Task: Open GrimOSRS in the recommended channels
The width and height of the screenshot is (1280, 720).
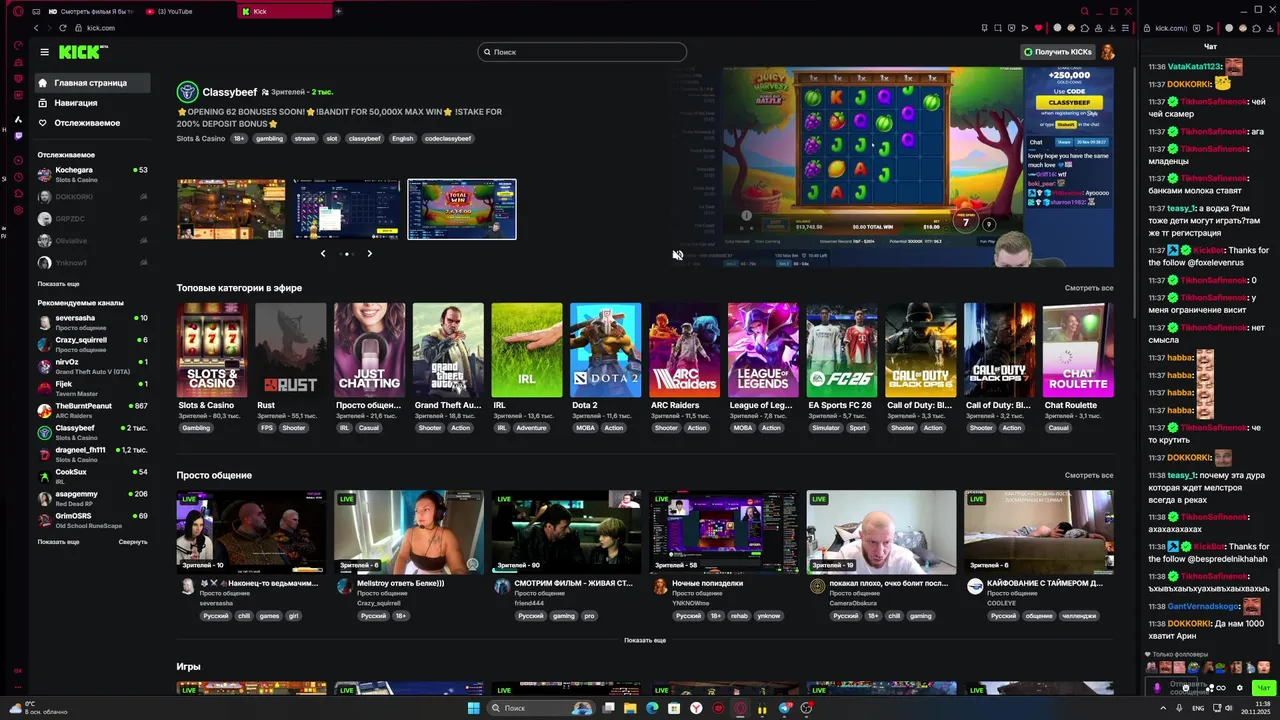Action: point(92,520)
